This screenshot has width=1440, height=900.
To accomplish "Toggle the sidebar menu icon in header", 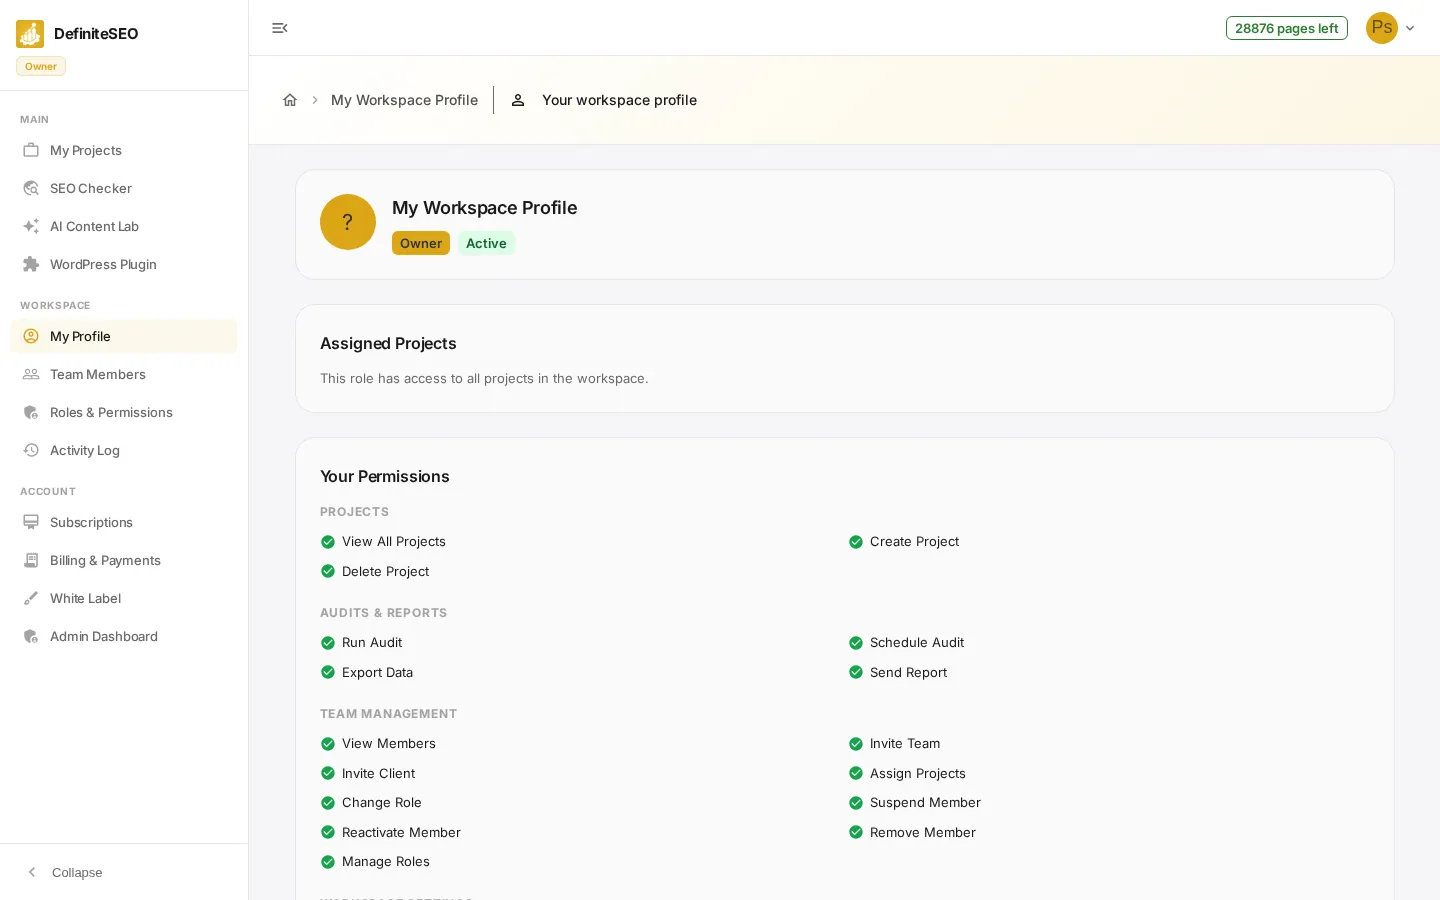I will [280, 28].
